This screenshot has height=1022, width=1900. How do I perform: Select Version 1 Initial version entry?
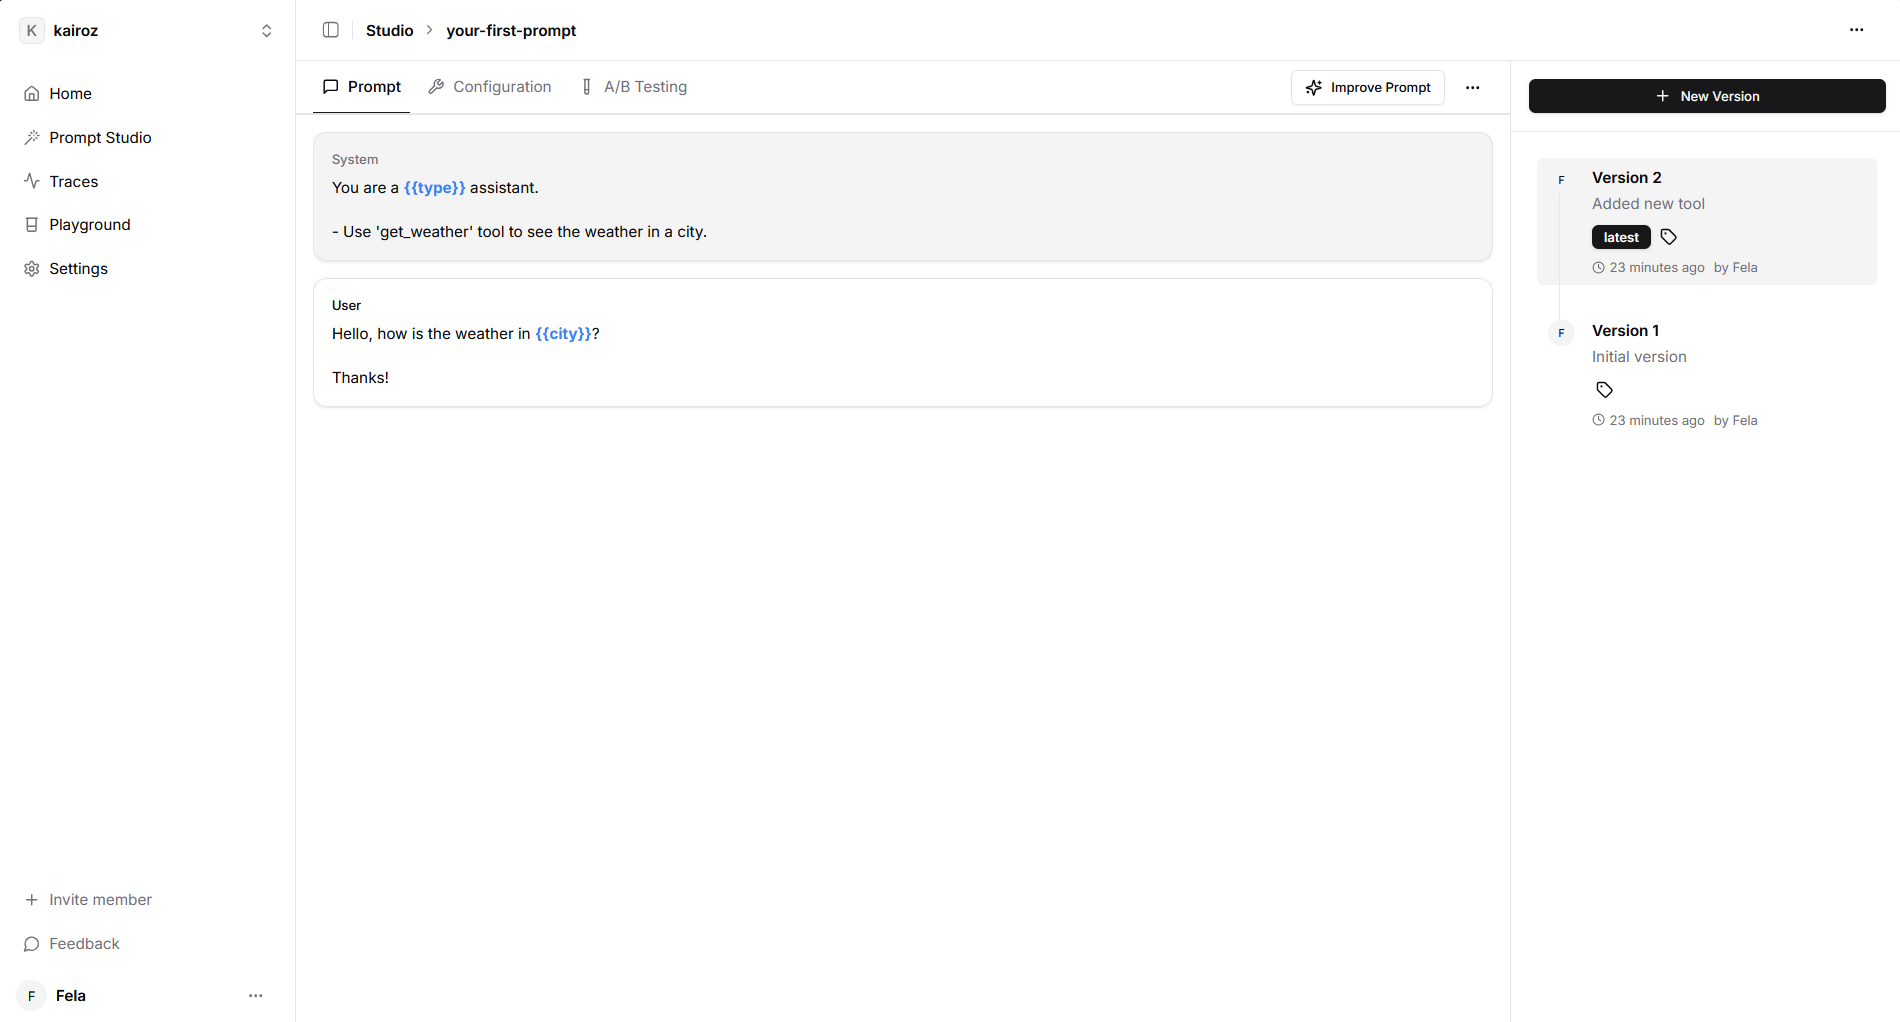point(1638,344)
